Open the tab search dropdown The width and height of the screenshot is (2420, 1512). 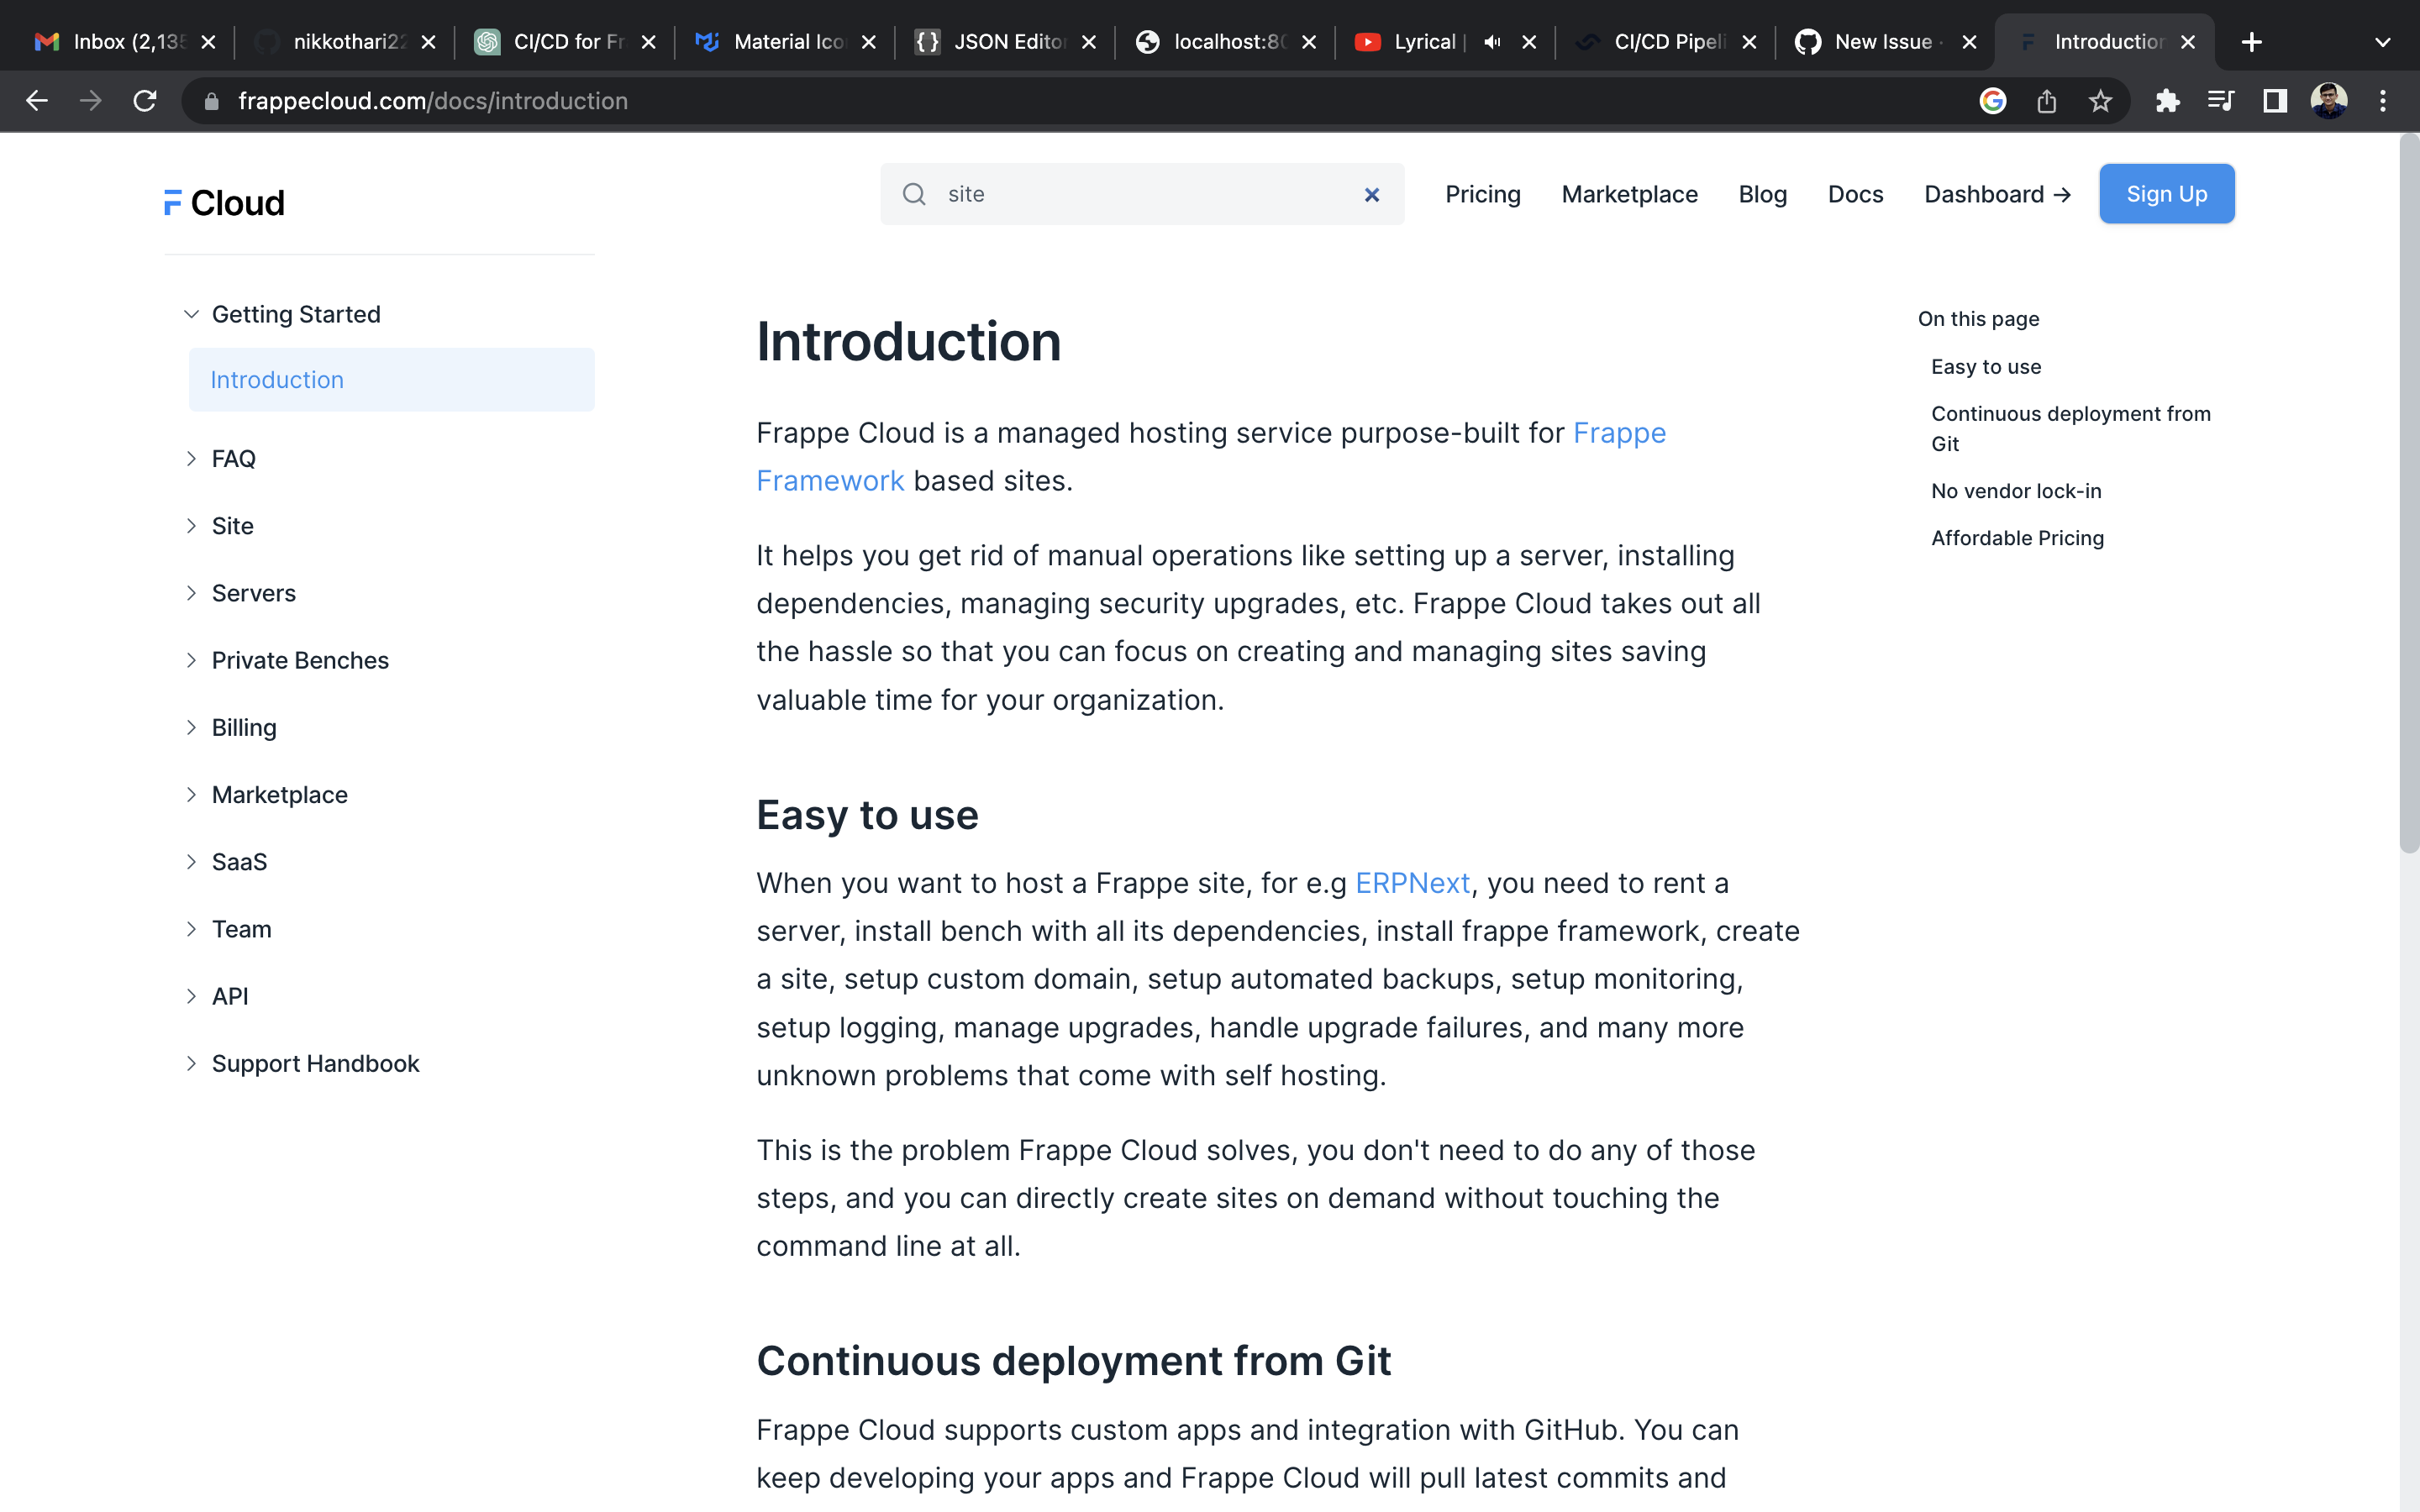pos(2381,41)
